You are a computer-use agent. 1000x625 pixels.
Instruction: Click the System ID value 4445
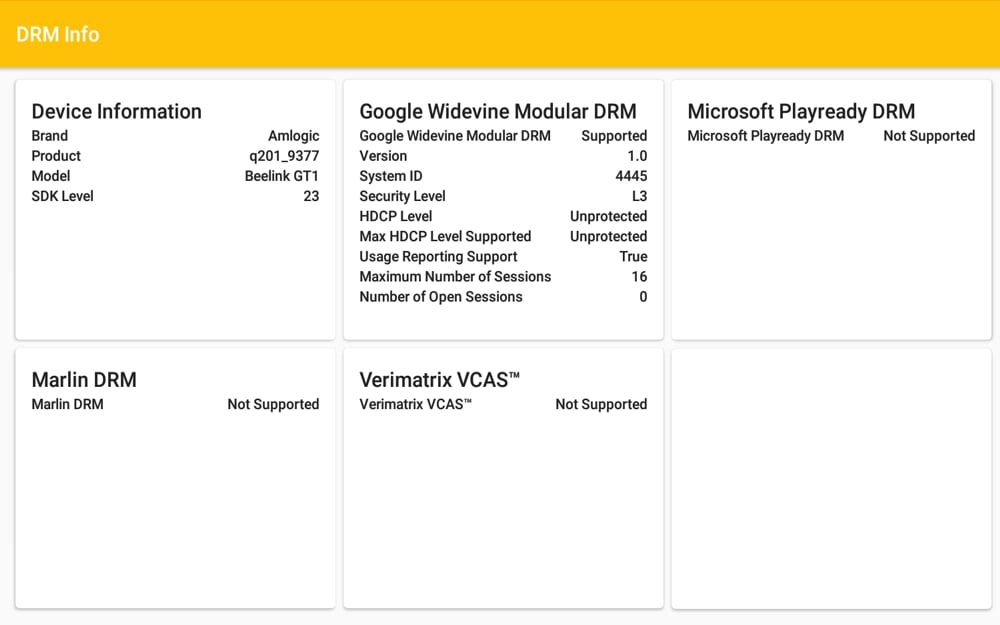click(631, 176)
